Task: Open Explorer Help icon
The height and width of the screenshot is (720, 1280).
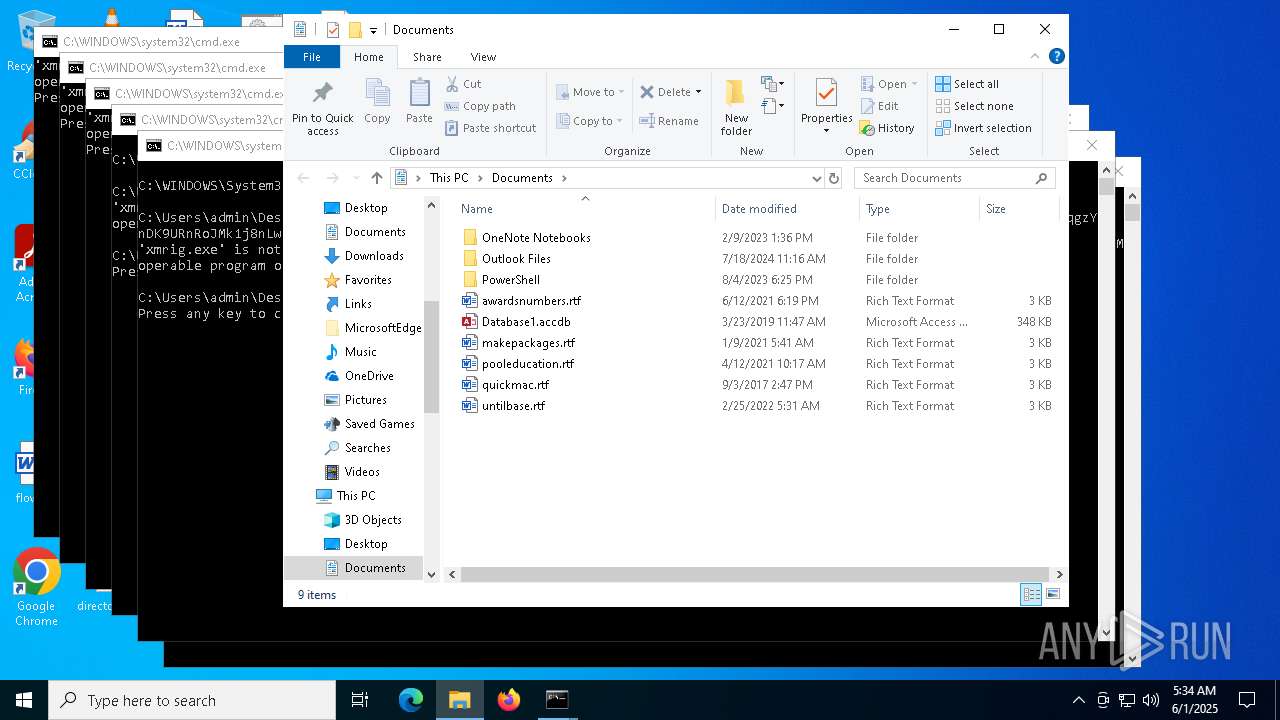Action: pyautogui.click(x=1056, y=57)
